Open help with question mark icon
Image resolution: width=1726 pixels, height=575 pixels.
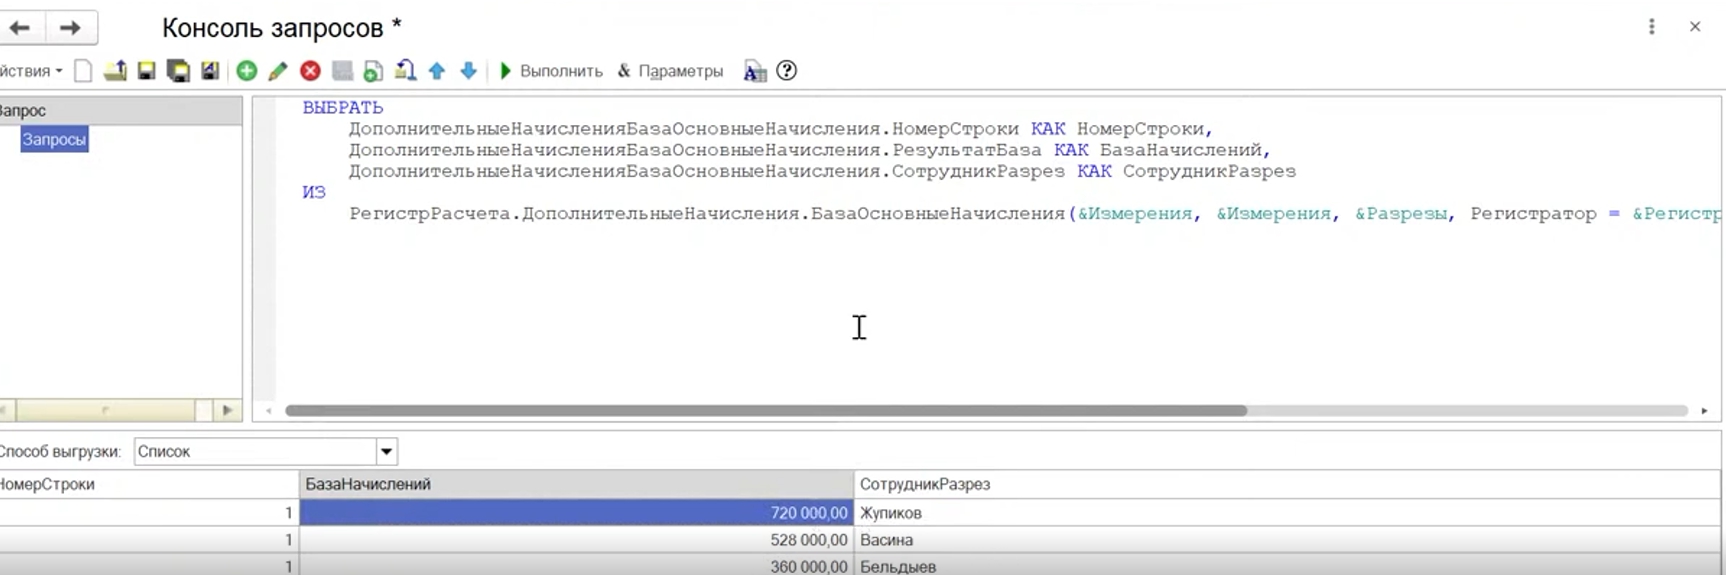click(x=787, y=71)
